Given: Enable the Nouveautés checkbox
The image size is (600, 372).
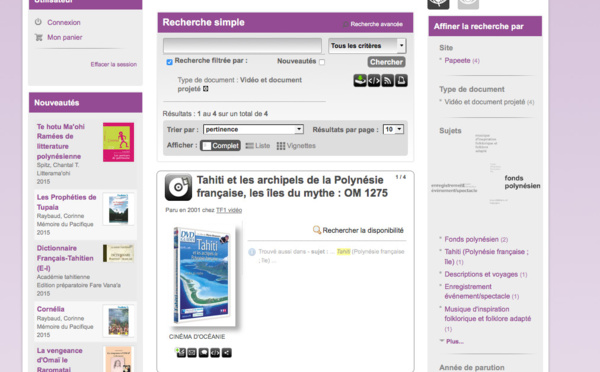Looking at the screenshot, I should pos(322,62).
